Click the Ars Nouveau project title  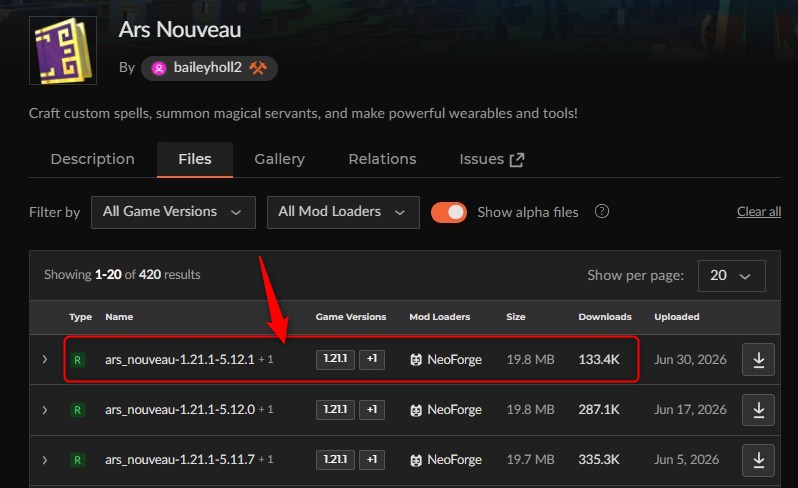coord(180,30)
